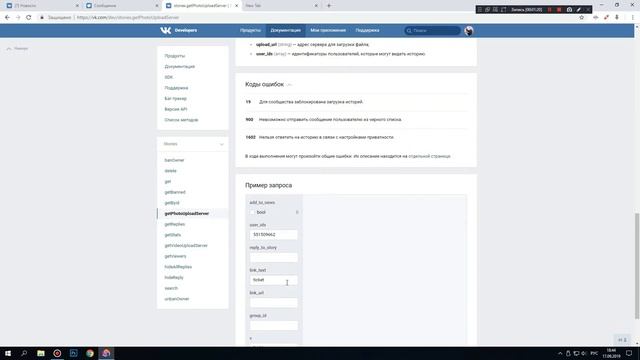This screenshot has width=640, height=360.
Task: Switch to the Новости browser tab
Action: pos(42,6)
